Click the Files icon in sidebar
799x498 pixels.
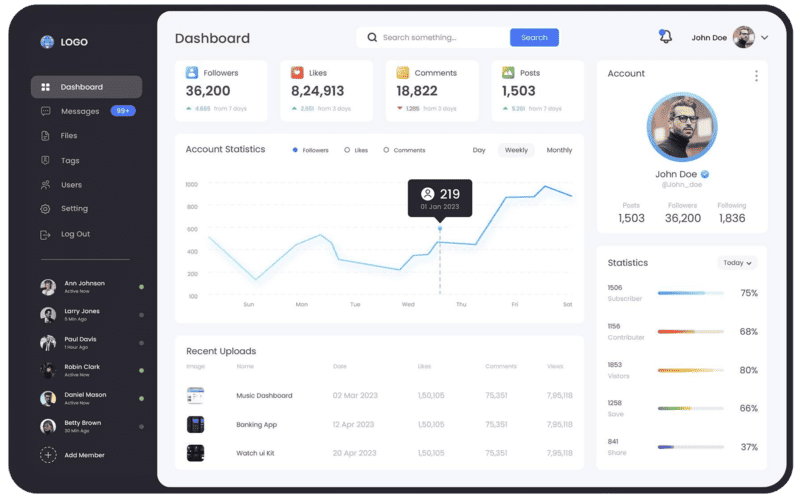[46, 136]
